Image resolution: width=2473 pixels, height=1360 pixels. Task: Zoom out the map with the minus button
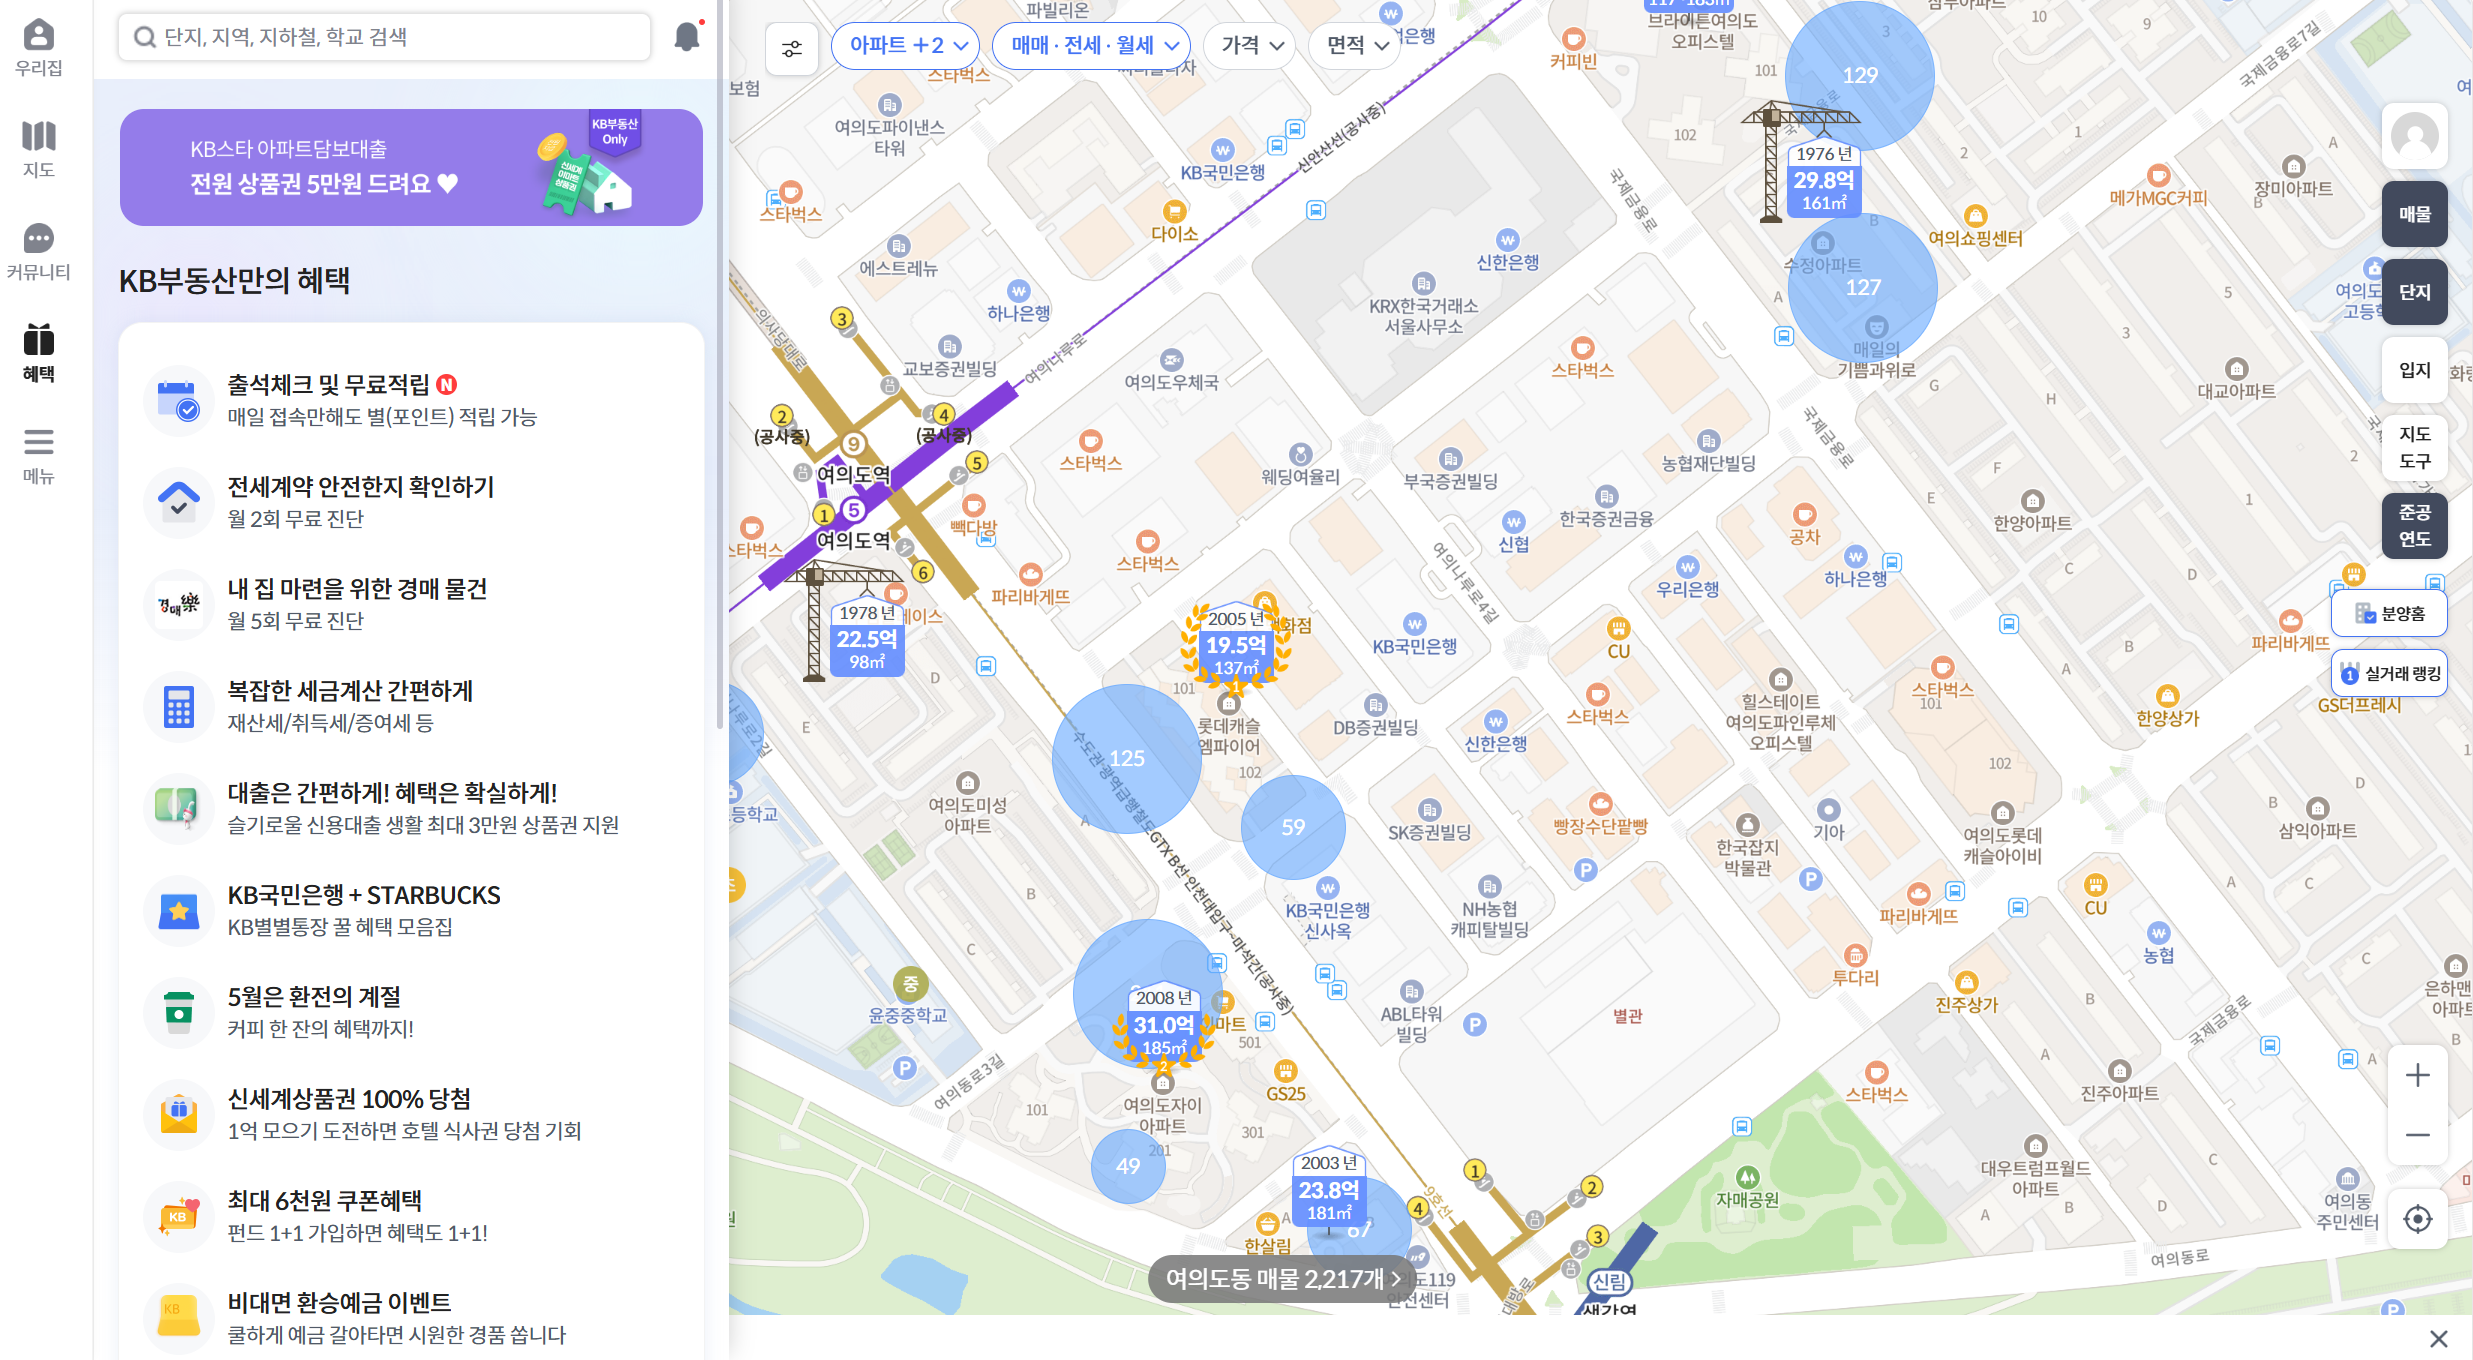click(x=2418, y=1135)
